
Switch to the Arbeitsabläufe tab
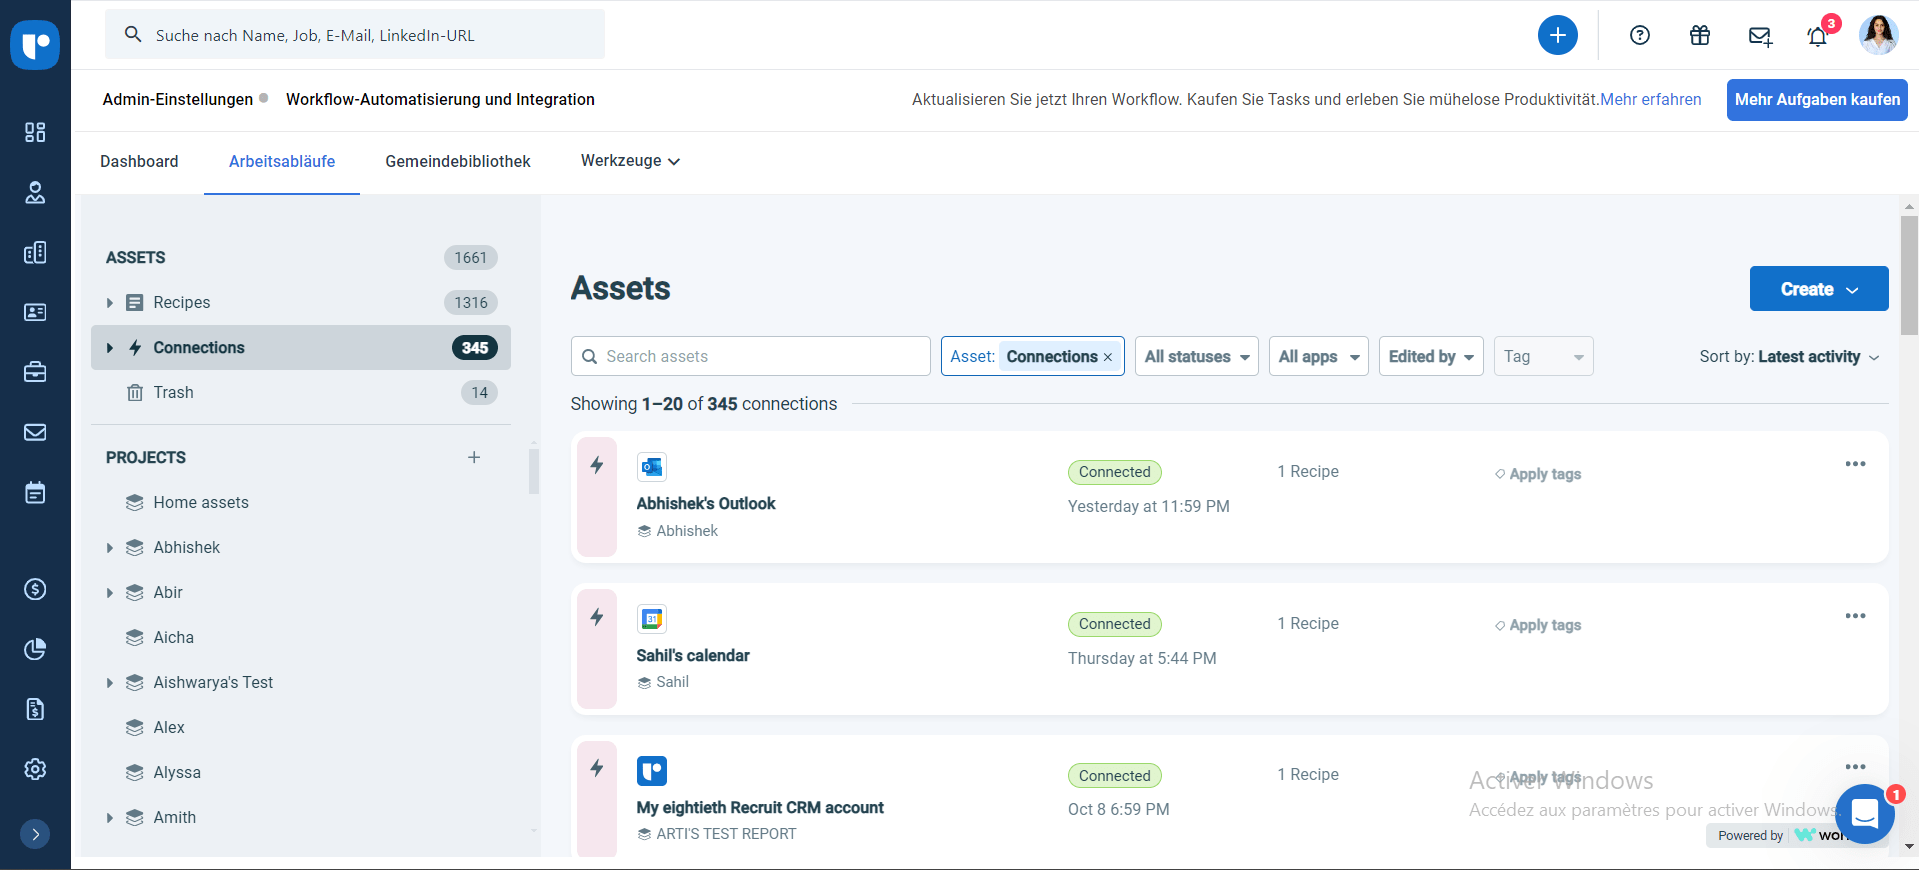tap(282, 161)
